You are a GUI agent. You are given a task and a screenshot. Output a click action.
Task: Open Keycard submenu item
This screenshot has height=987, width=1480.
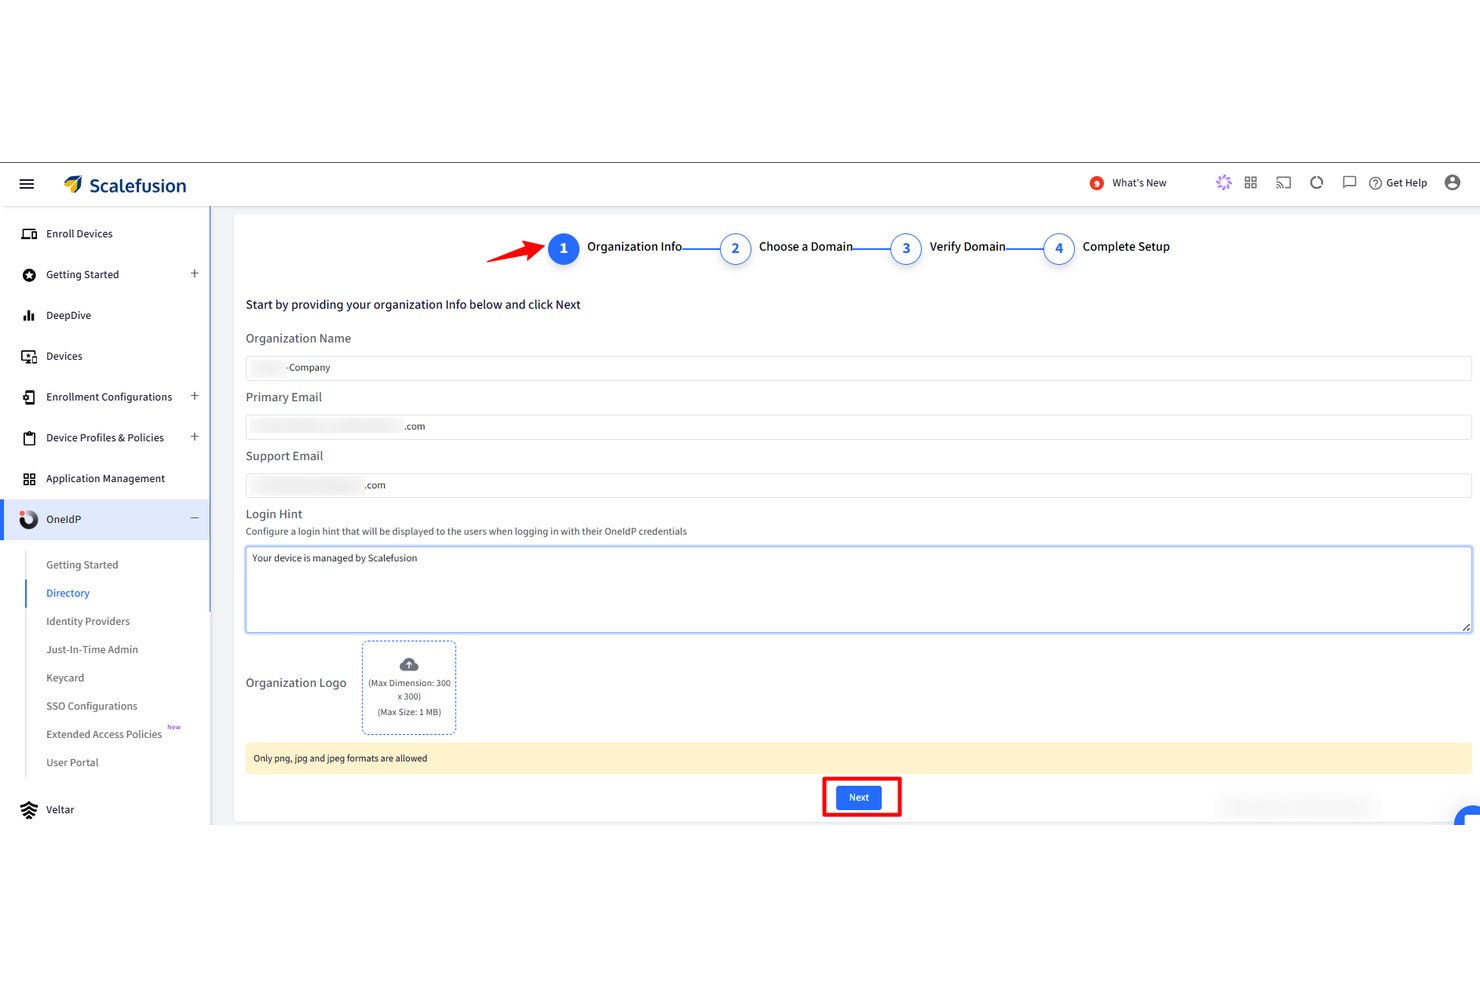[65, 678]
